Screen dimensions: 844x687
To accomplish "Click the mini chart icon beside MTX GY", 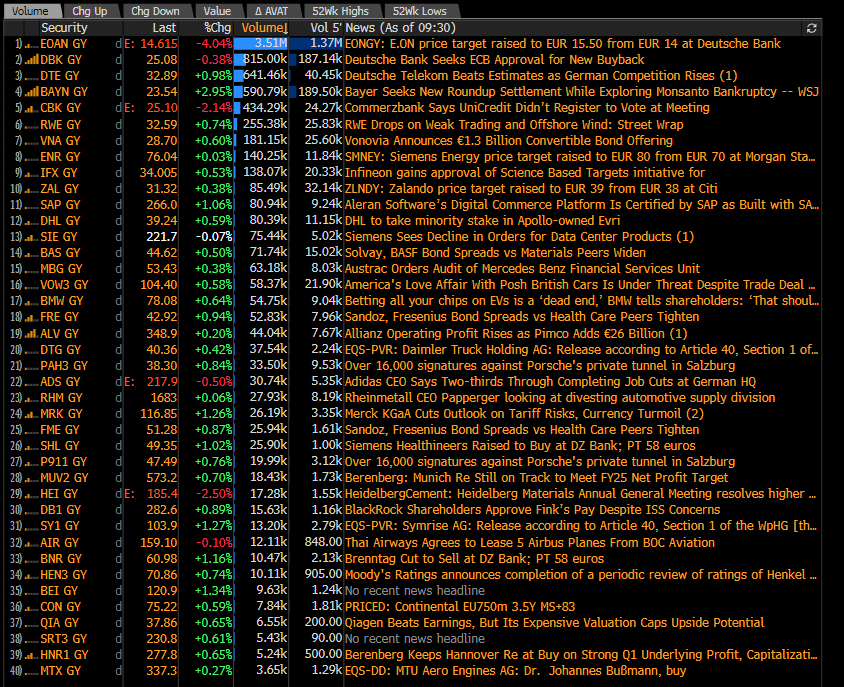I will (32, 672).
